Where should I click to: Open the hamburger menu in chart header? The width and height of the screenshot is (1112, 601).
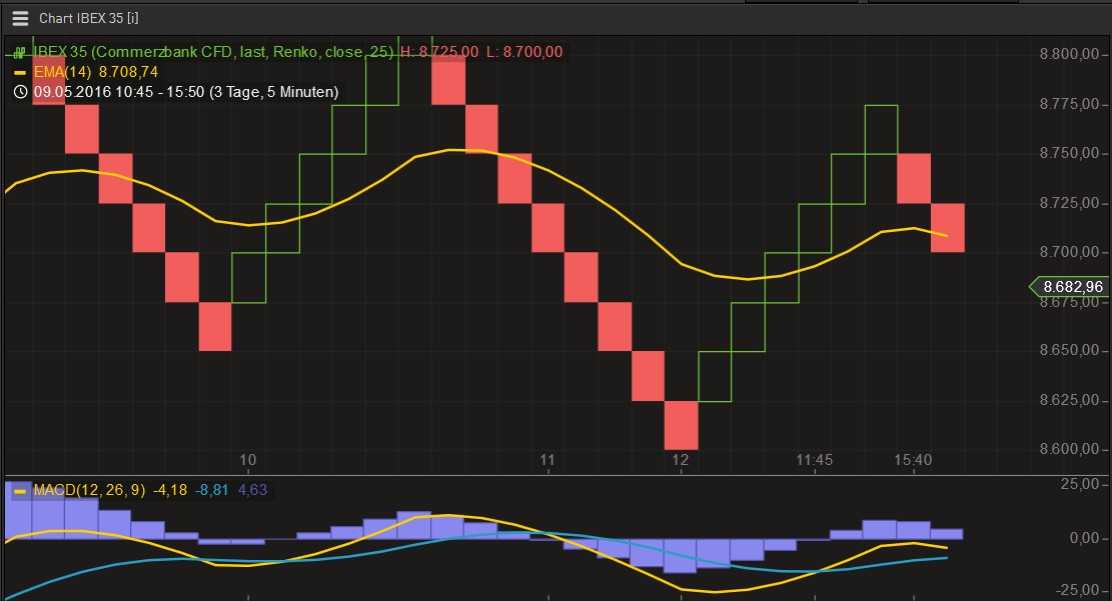click(x=20, y=17)
